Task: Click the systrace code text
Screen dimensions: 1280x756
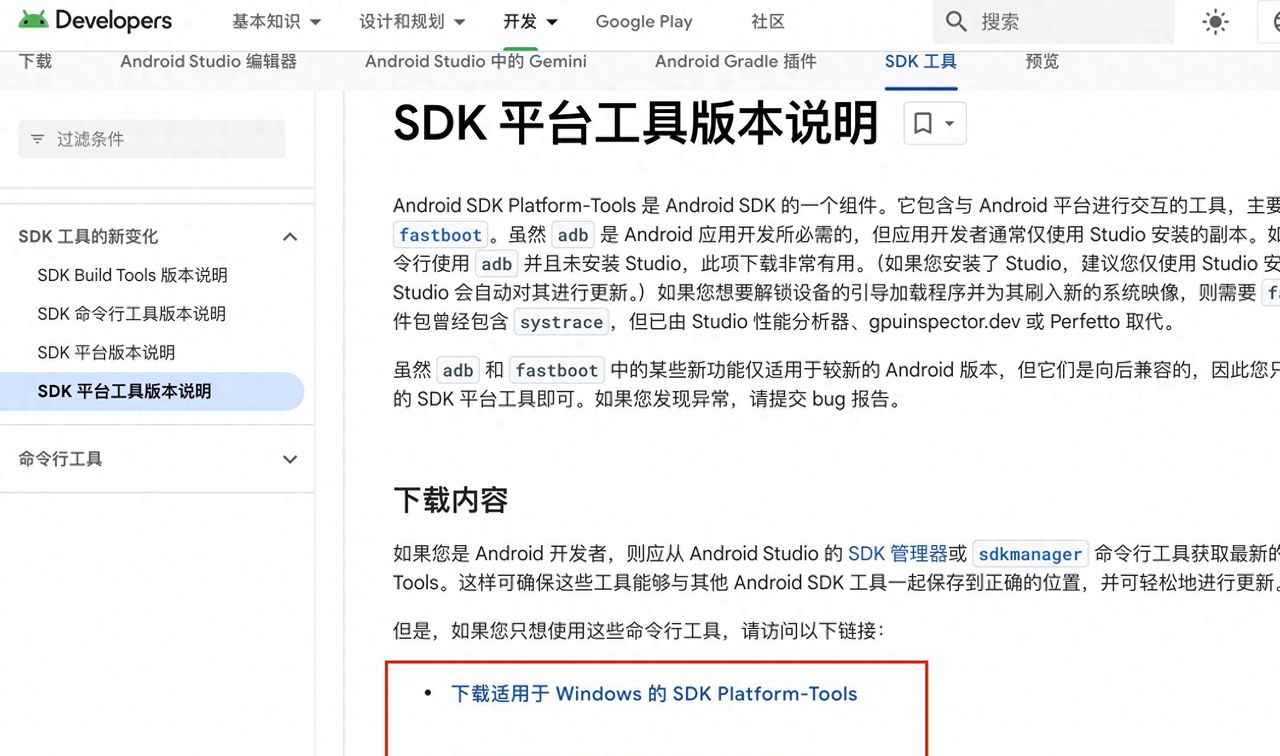Action: point(561,322)
